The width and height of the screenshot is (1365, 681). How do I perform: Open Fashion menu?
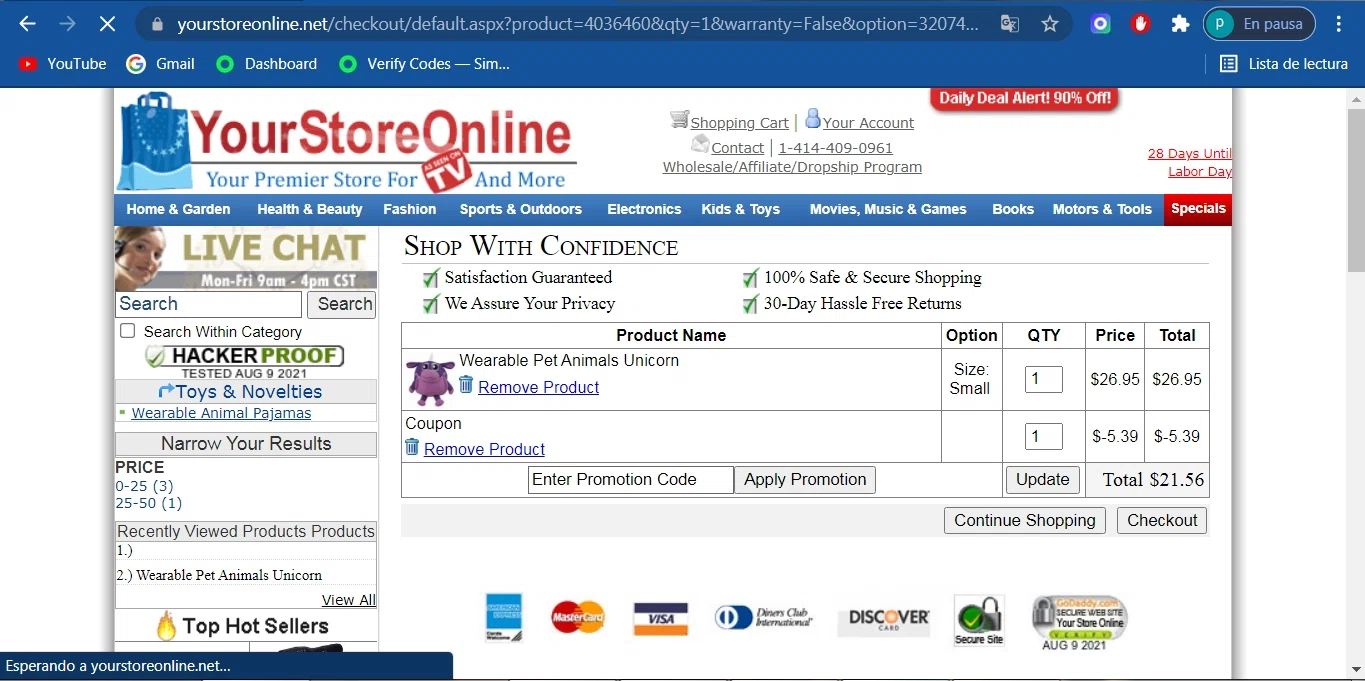(410, 209)
